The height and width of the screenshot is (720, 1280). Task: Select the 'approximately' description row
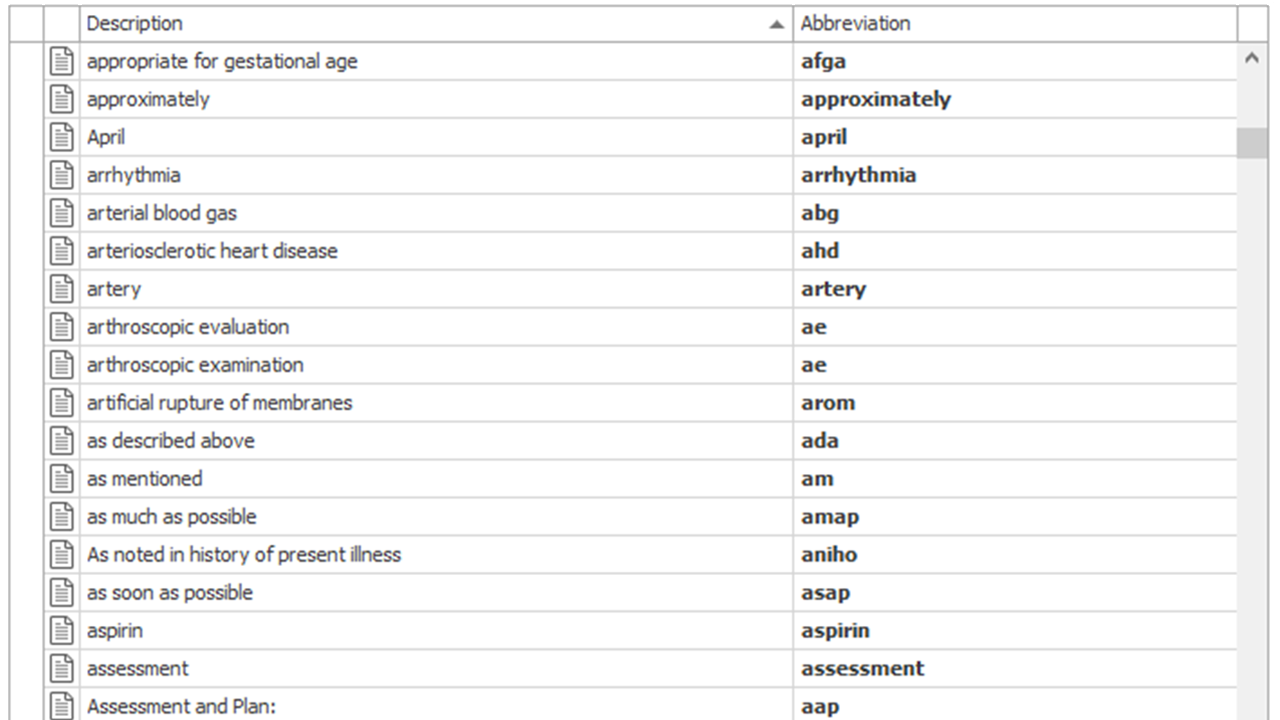tap(436, 99)
